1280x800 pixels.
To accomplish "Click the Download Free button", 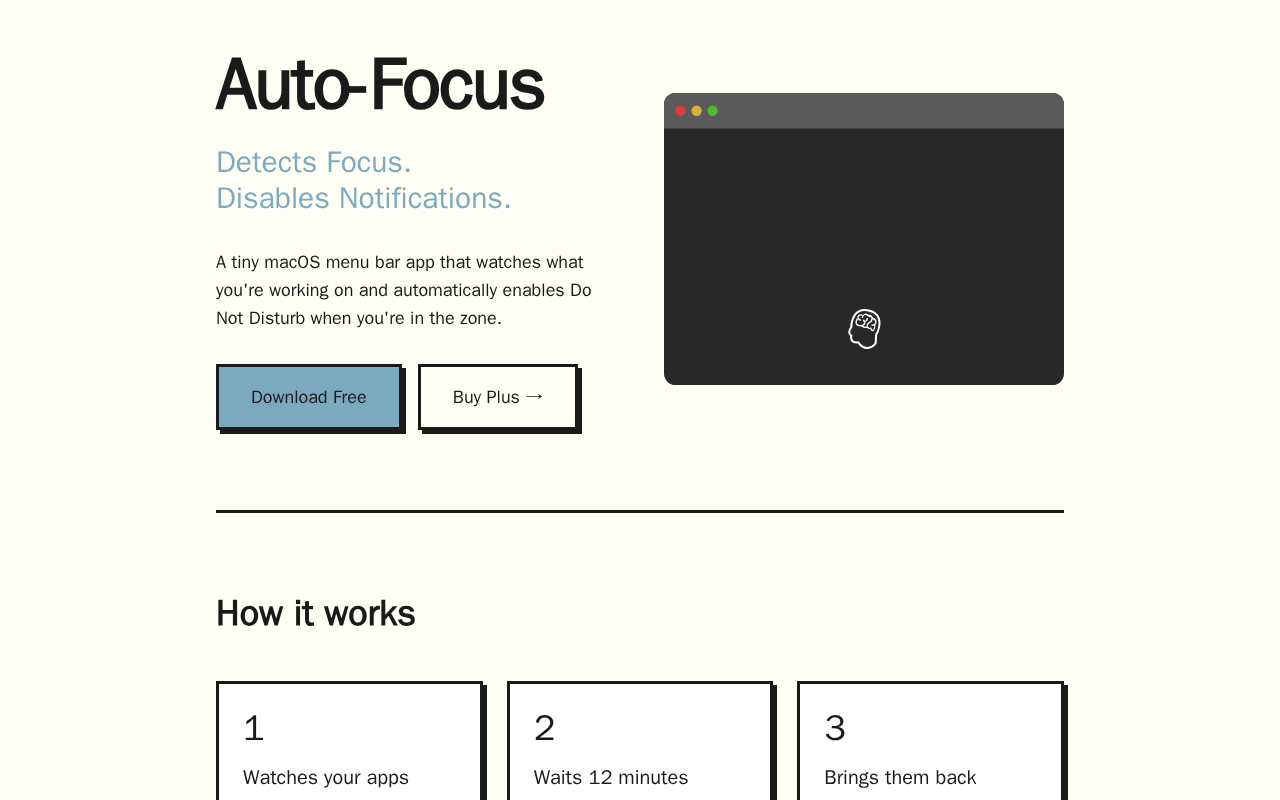I will [309, 397].
